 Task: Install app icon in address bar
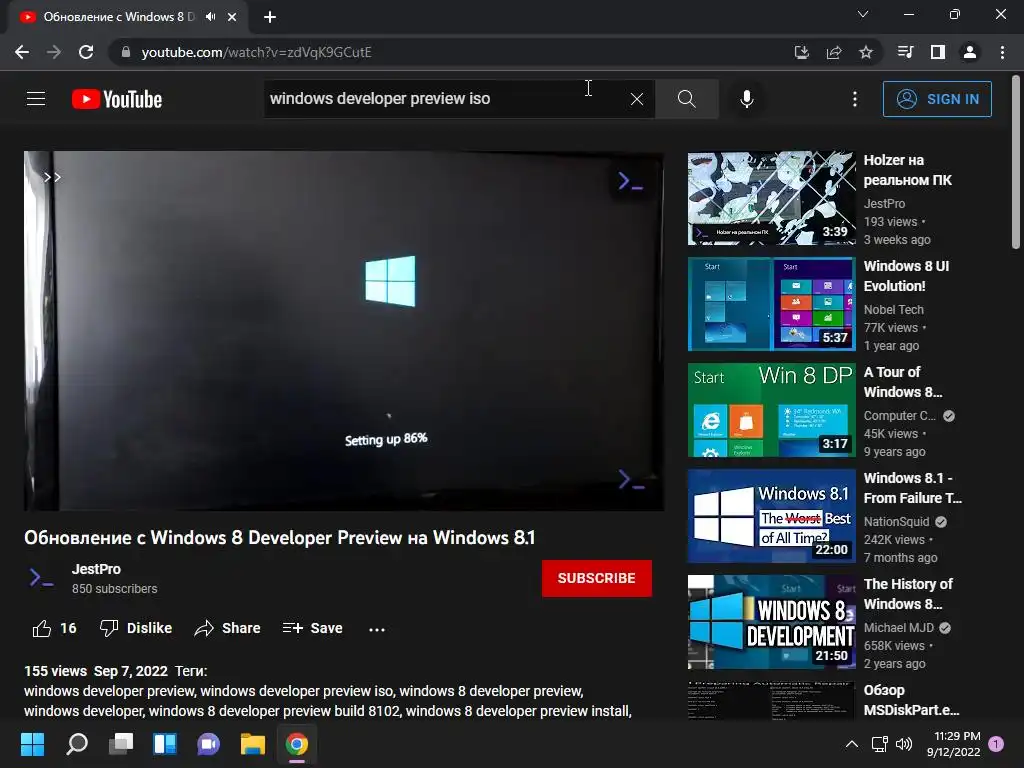[x=802, y=52]
